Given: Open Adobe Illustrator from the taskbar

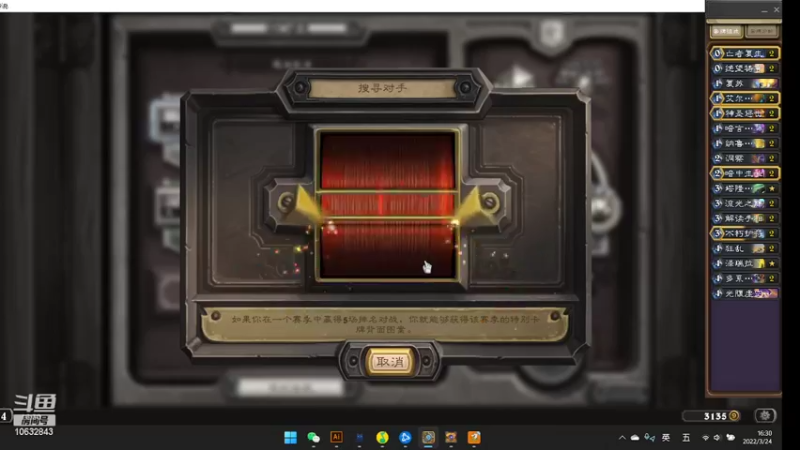Looking at the screenshot, I should click(336, 437).
